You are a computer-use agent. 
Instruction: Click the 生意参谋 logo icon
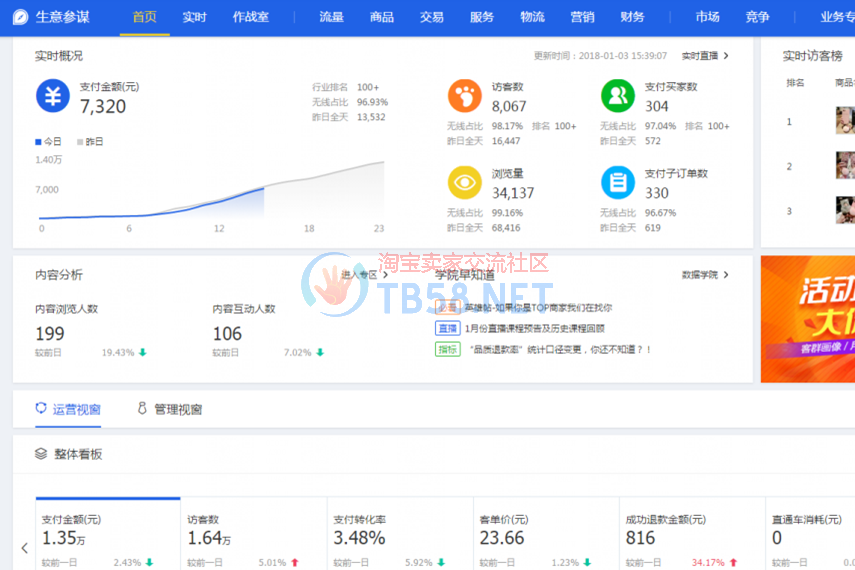click(x=20, y=17)
